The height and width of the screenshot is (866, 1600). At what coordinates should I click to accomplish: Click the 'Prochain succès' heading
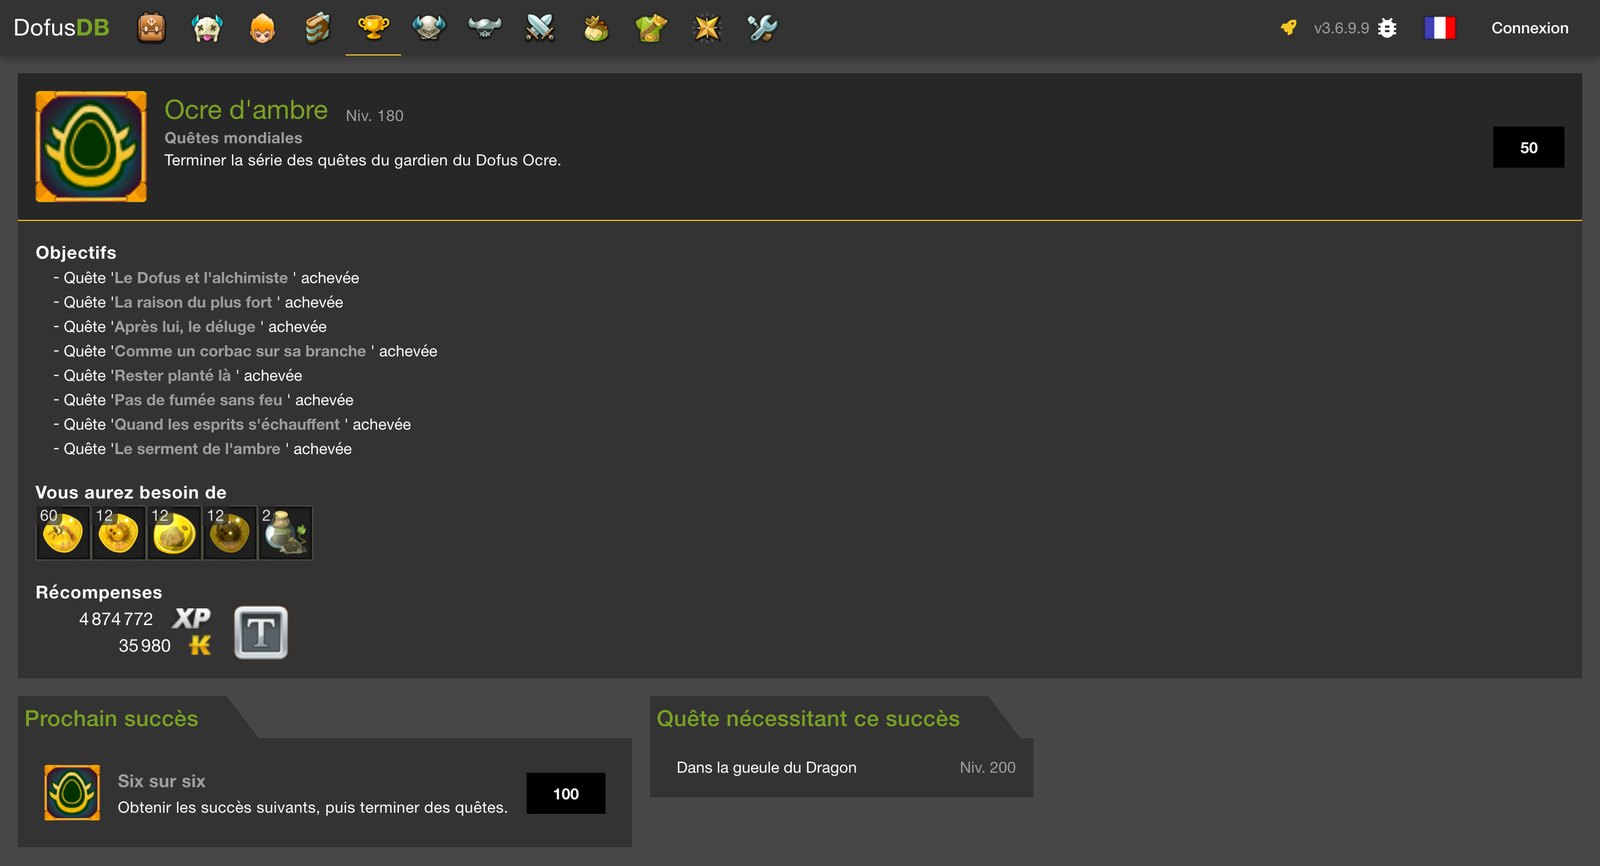[111, 719]
